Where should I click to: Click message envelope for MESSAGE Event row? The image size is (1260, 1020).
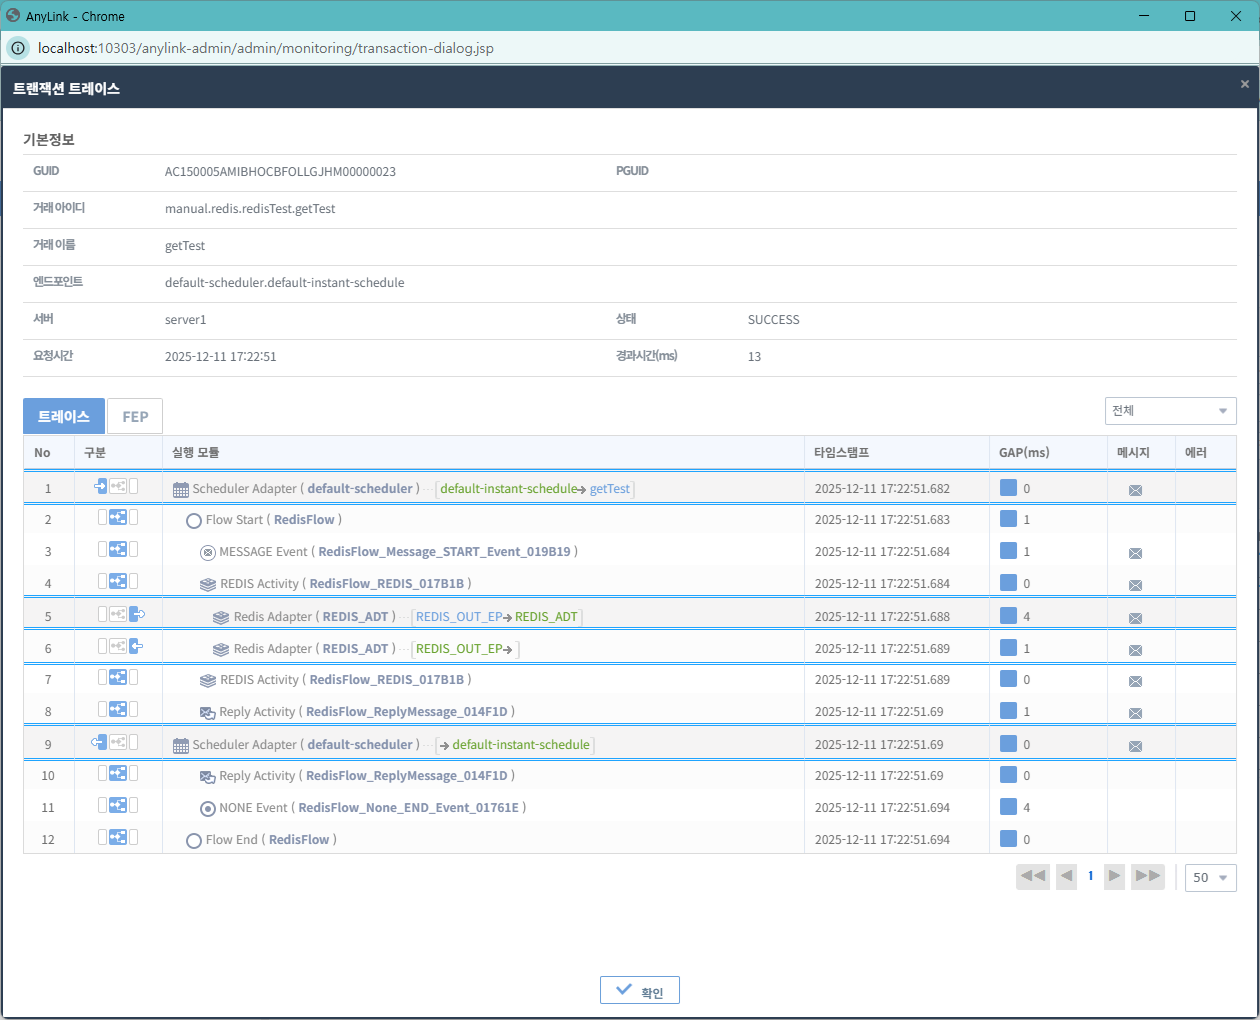tap(1135, 553)
